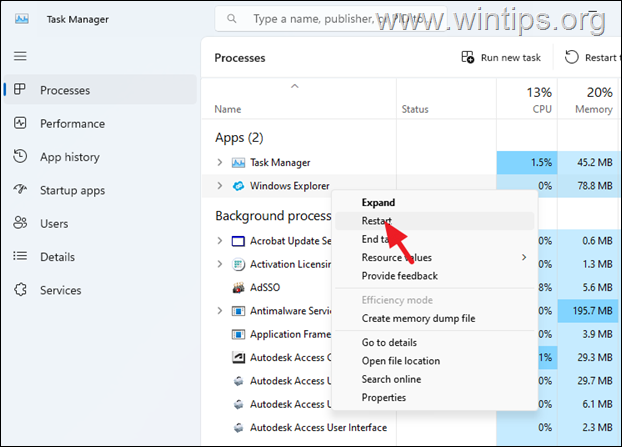The image size is (622, 447).
Task: Open the App history section
Action: pyautogui.click(x=100, y=157)
